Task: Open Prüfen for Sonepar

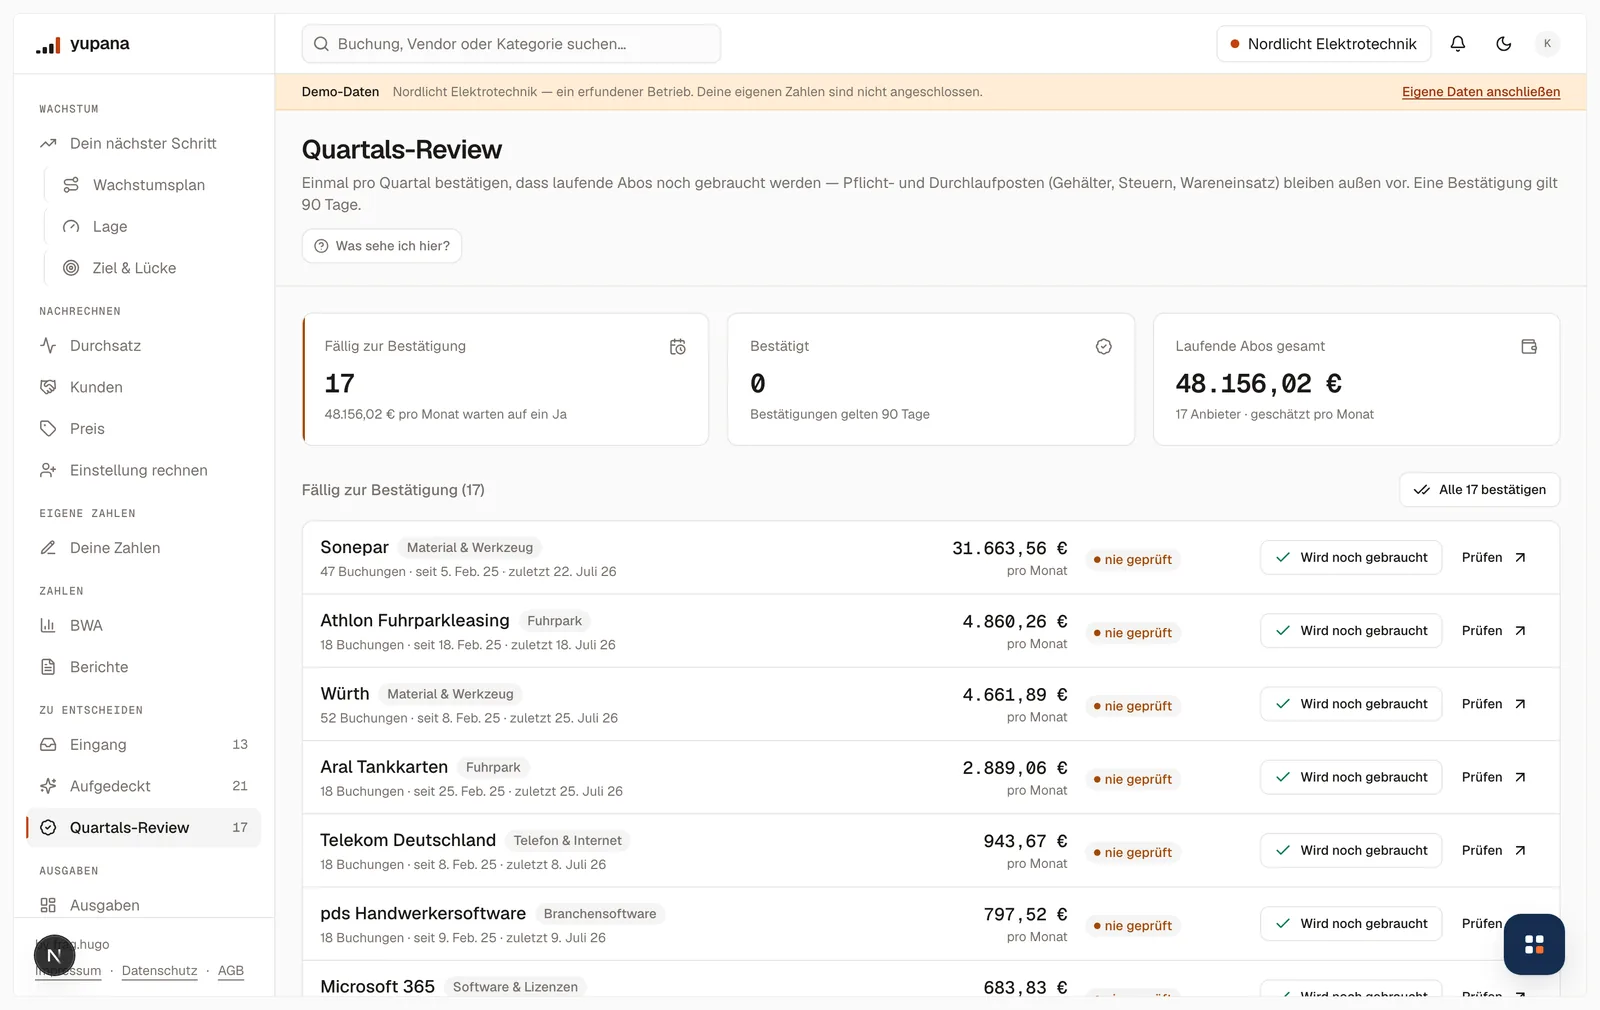Action: pyautogui.click(x=1494, y=558)
